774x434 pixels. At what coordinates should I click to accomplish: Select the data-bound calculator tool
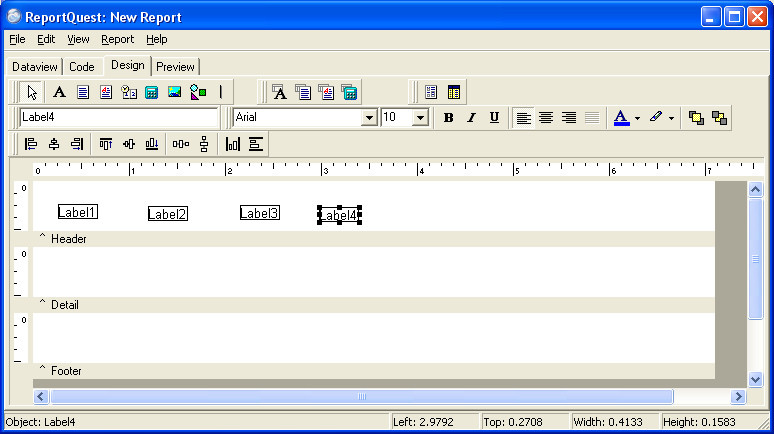pos(349,92)
